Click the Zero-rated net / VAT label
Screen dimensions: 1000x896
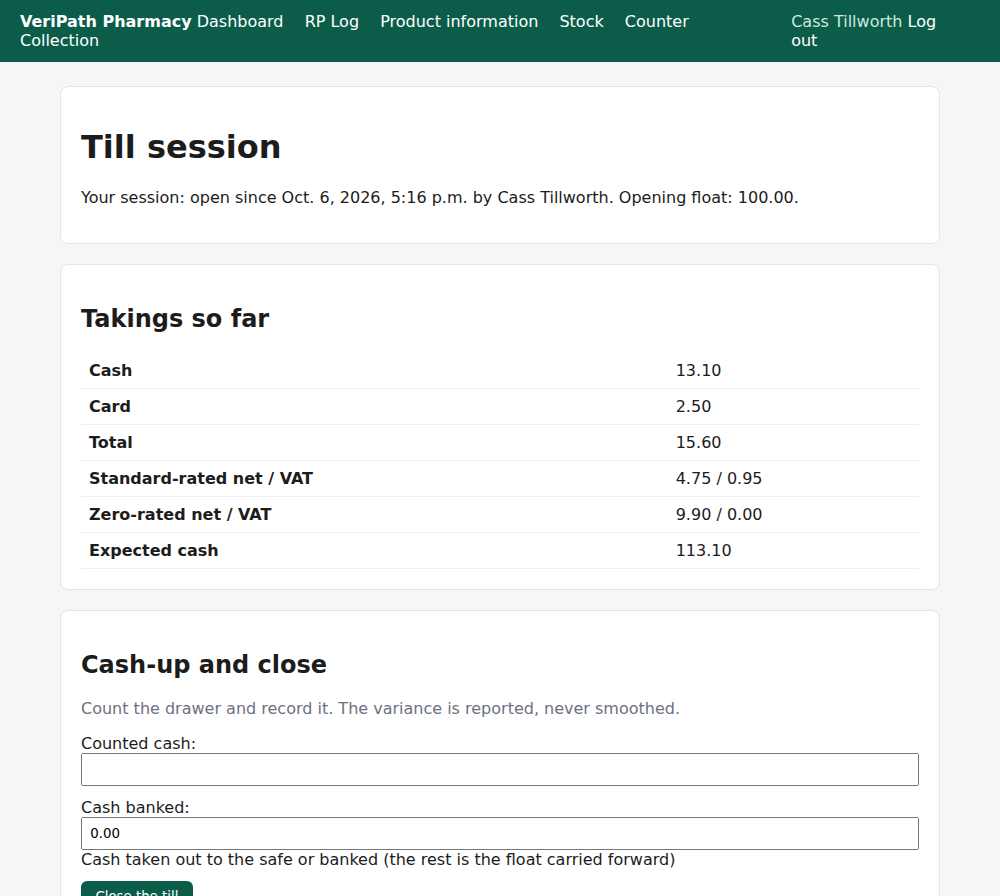pyautogui.click(x=180, y=515)
